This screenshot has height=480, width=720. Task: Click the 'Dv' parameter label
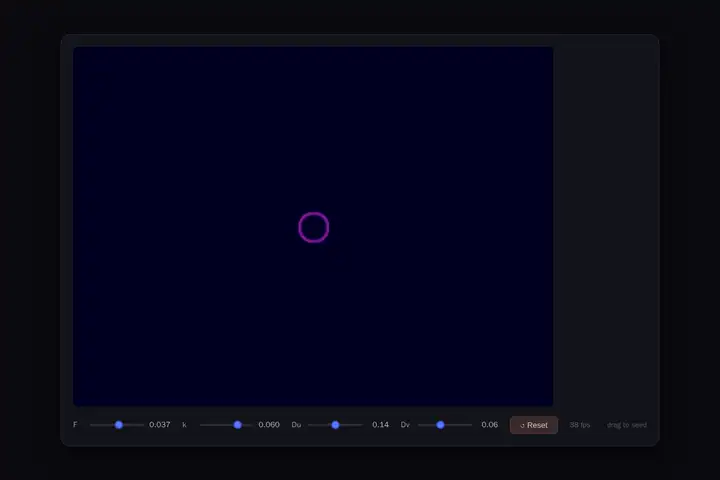405,425
